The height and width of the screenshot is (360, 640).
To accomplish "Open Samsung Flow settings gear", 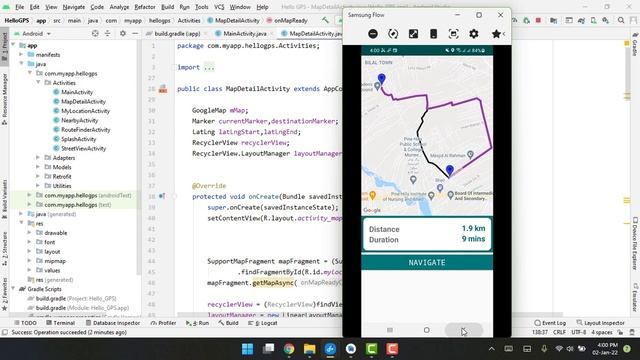I will pyautogui.click(x=473, y=34).
